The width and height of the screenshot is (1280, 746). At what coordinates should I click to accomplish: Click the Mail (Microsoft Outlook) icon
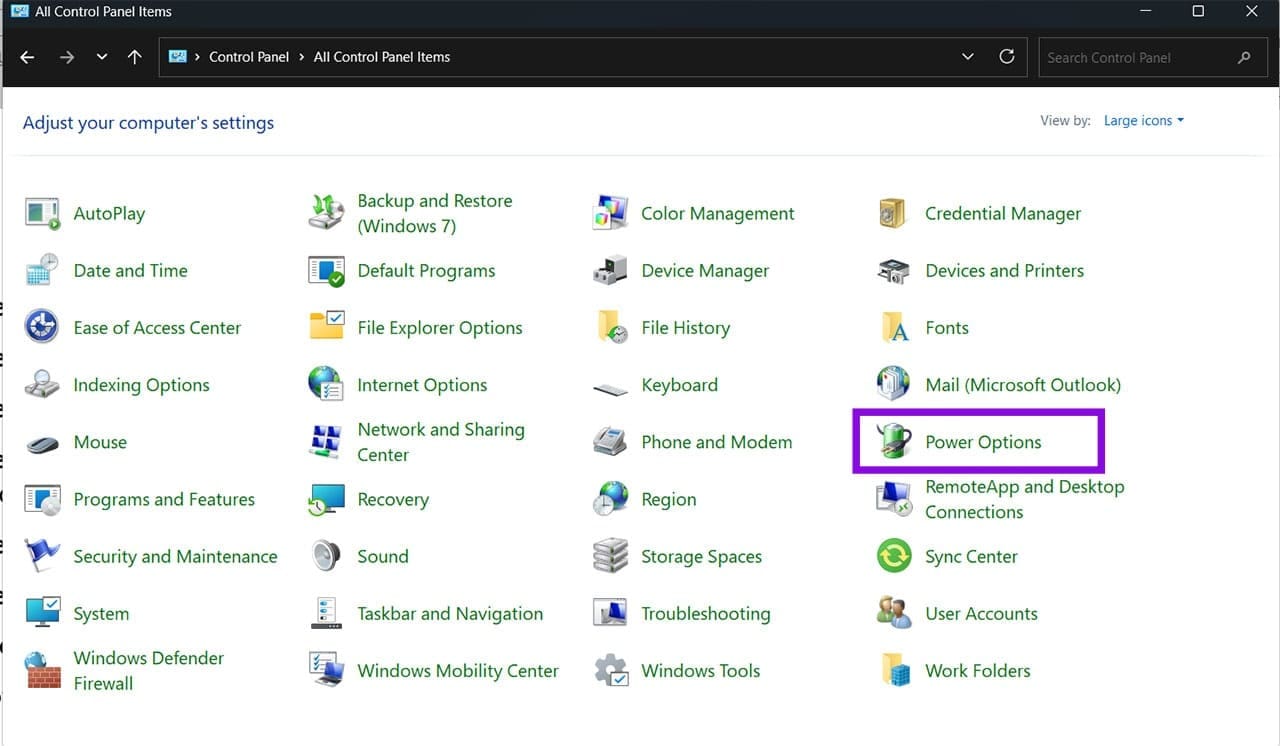click(893, 384)
